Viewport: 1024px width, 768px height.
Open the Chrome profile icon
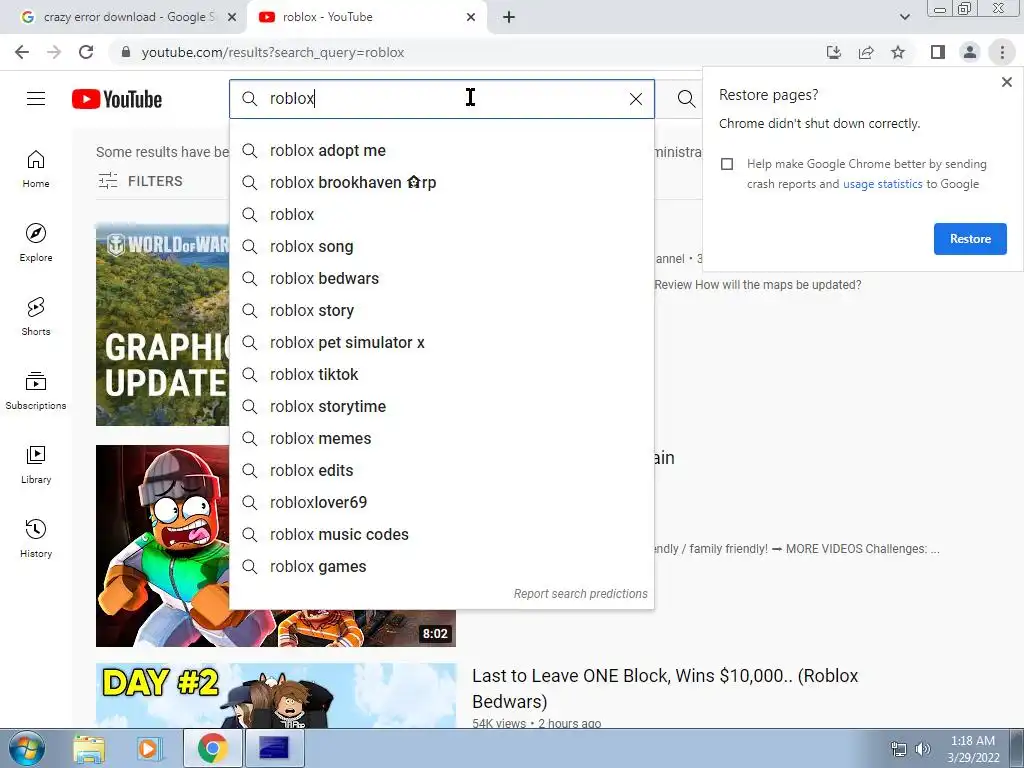click(x=970, y=52)
